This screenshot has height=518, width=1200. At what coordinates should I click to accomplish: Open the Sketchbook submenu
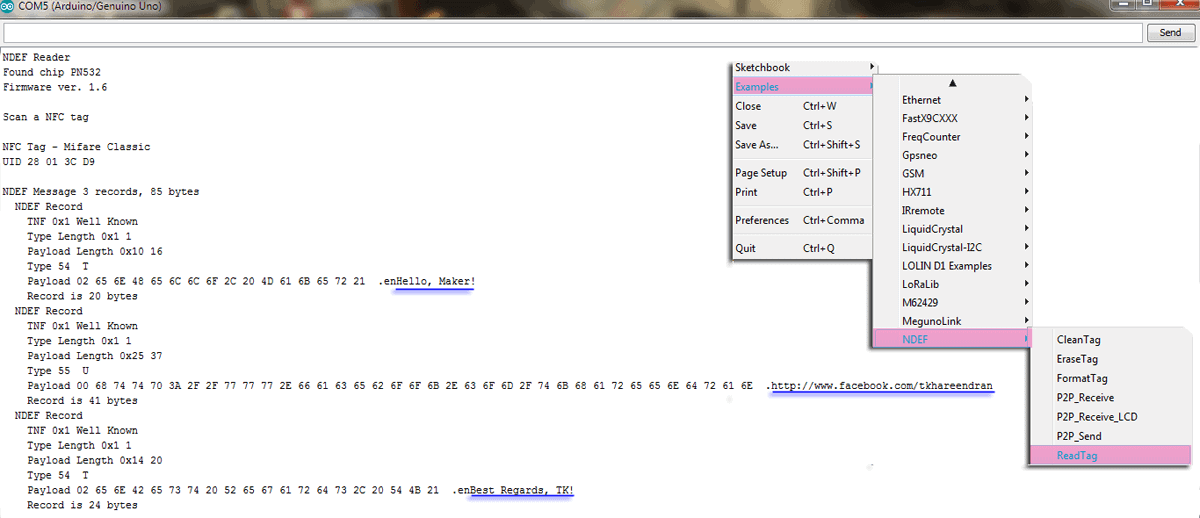[x=804, y=67]
